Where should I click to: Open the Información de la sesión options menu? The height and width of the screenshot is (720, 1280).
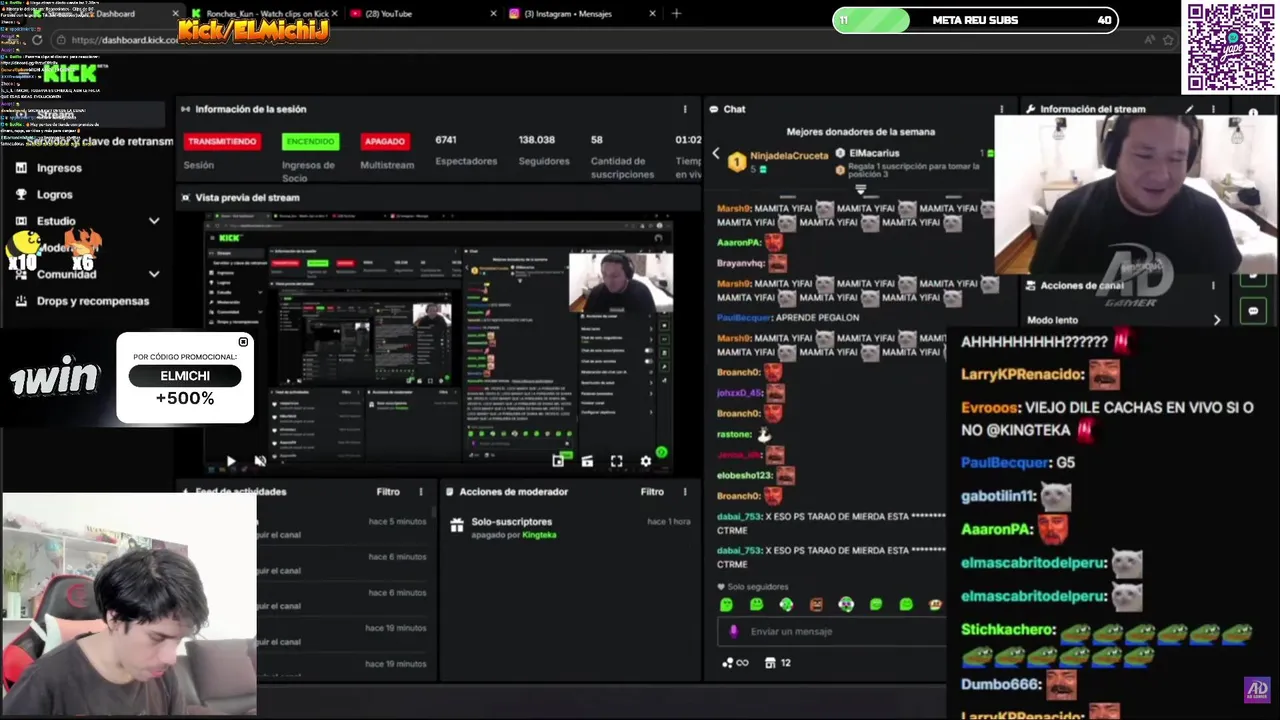point(685,109)
